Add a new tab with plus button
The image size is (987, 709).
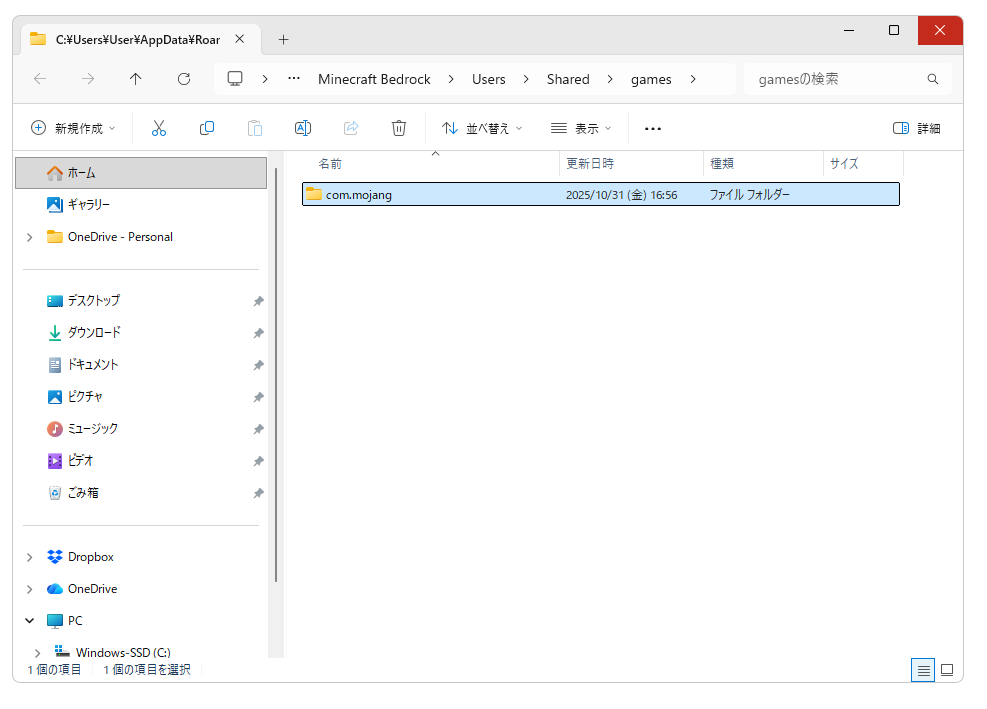(283, 39)
